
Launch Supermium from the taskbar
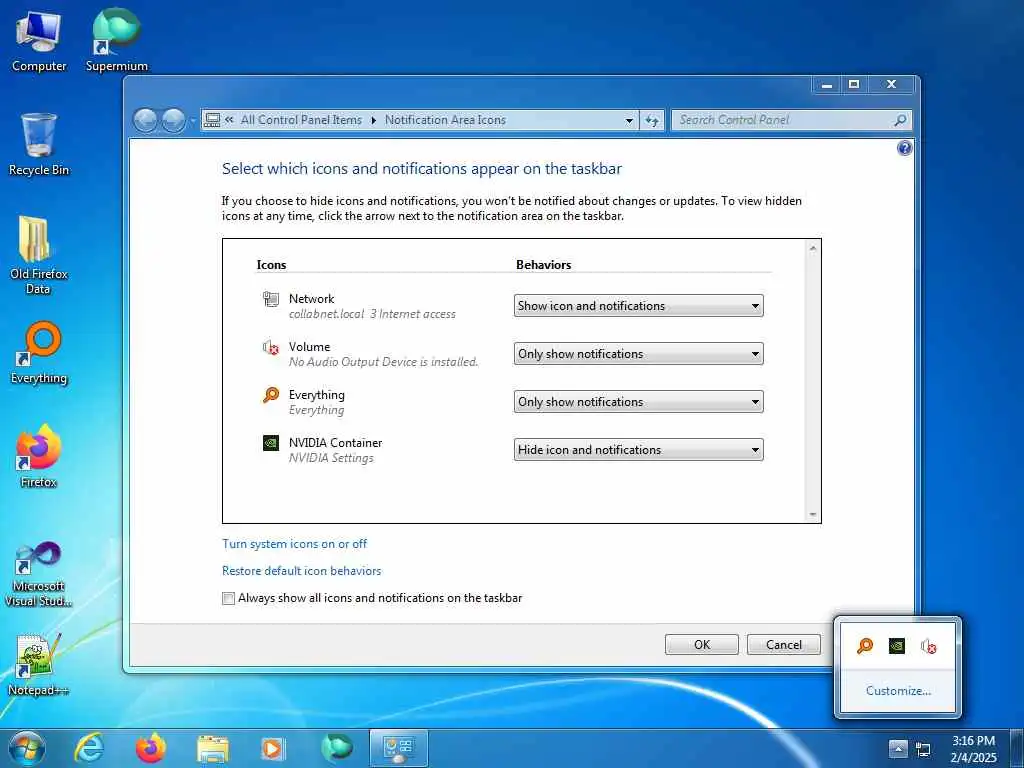(x=336, y=748)
